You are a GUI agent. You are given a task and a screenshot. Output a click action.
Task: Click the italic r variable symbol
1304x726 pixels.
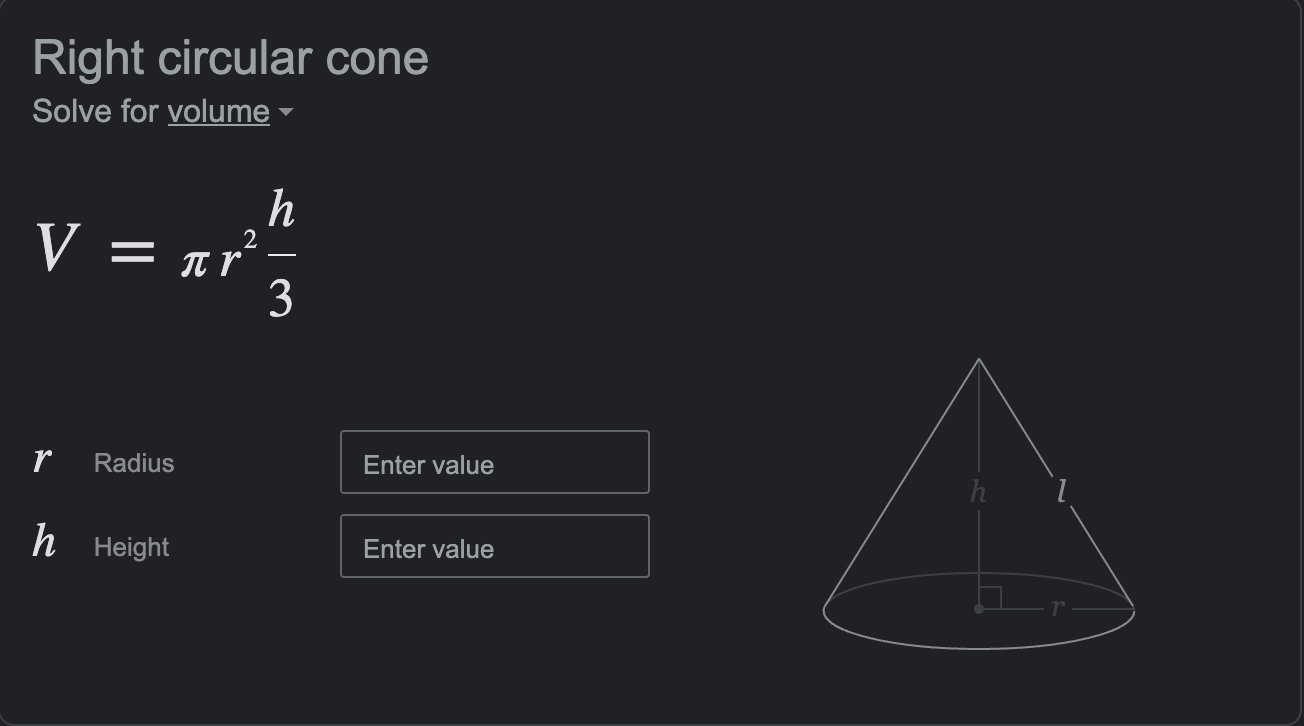[x=42, y=459]
